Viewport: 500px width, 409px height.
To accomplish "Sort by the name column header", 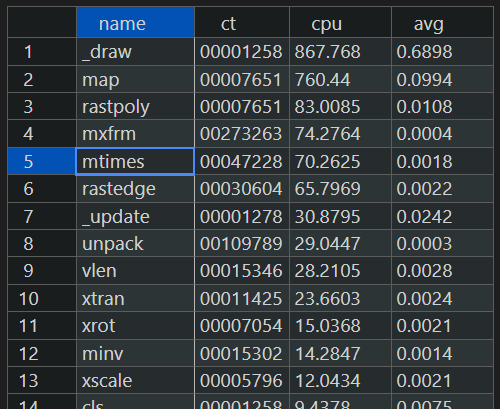I will [135, 22].
